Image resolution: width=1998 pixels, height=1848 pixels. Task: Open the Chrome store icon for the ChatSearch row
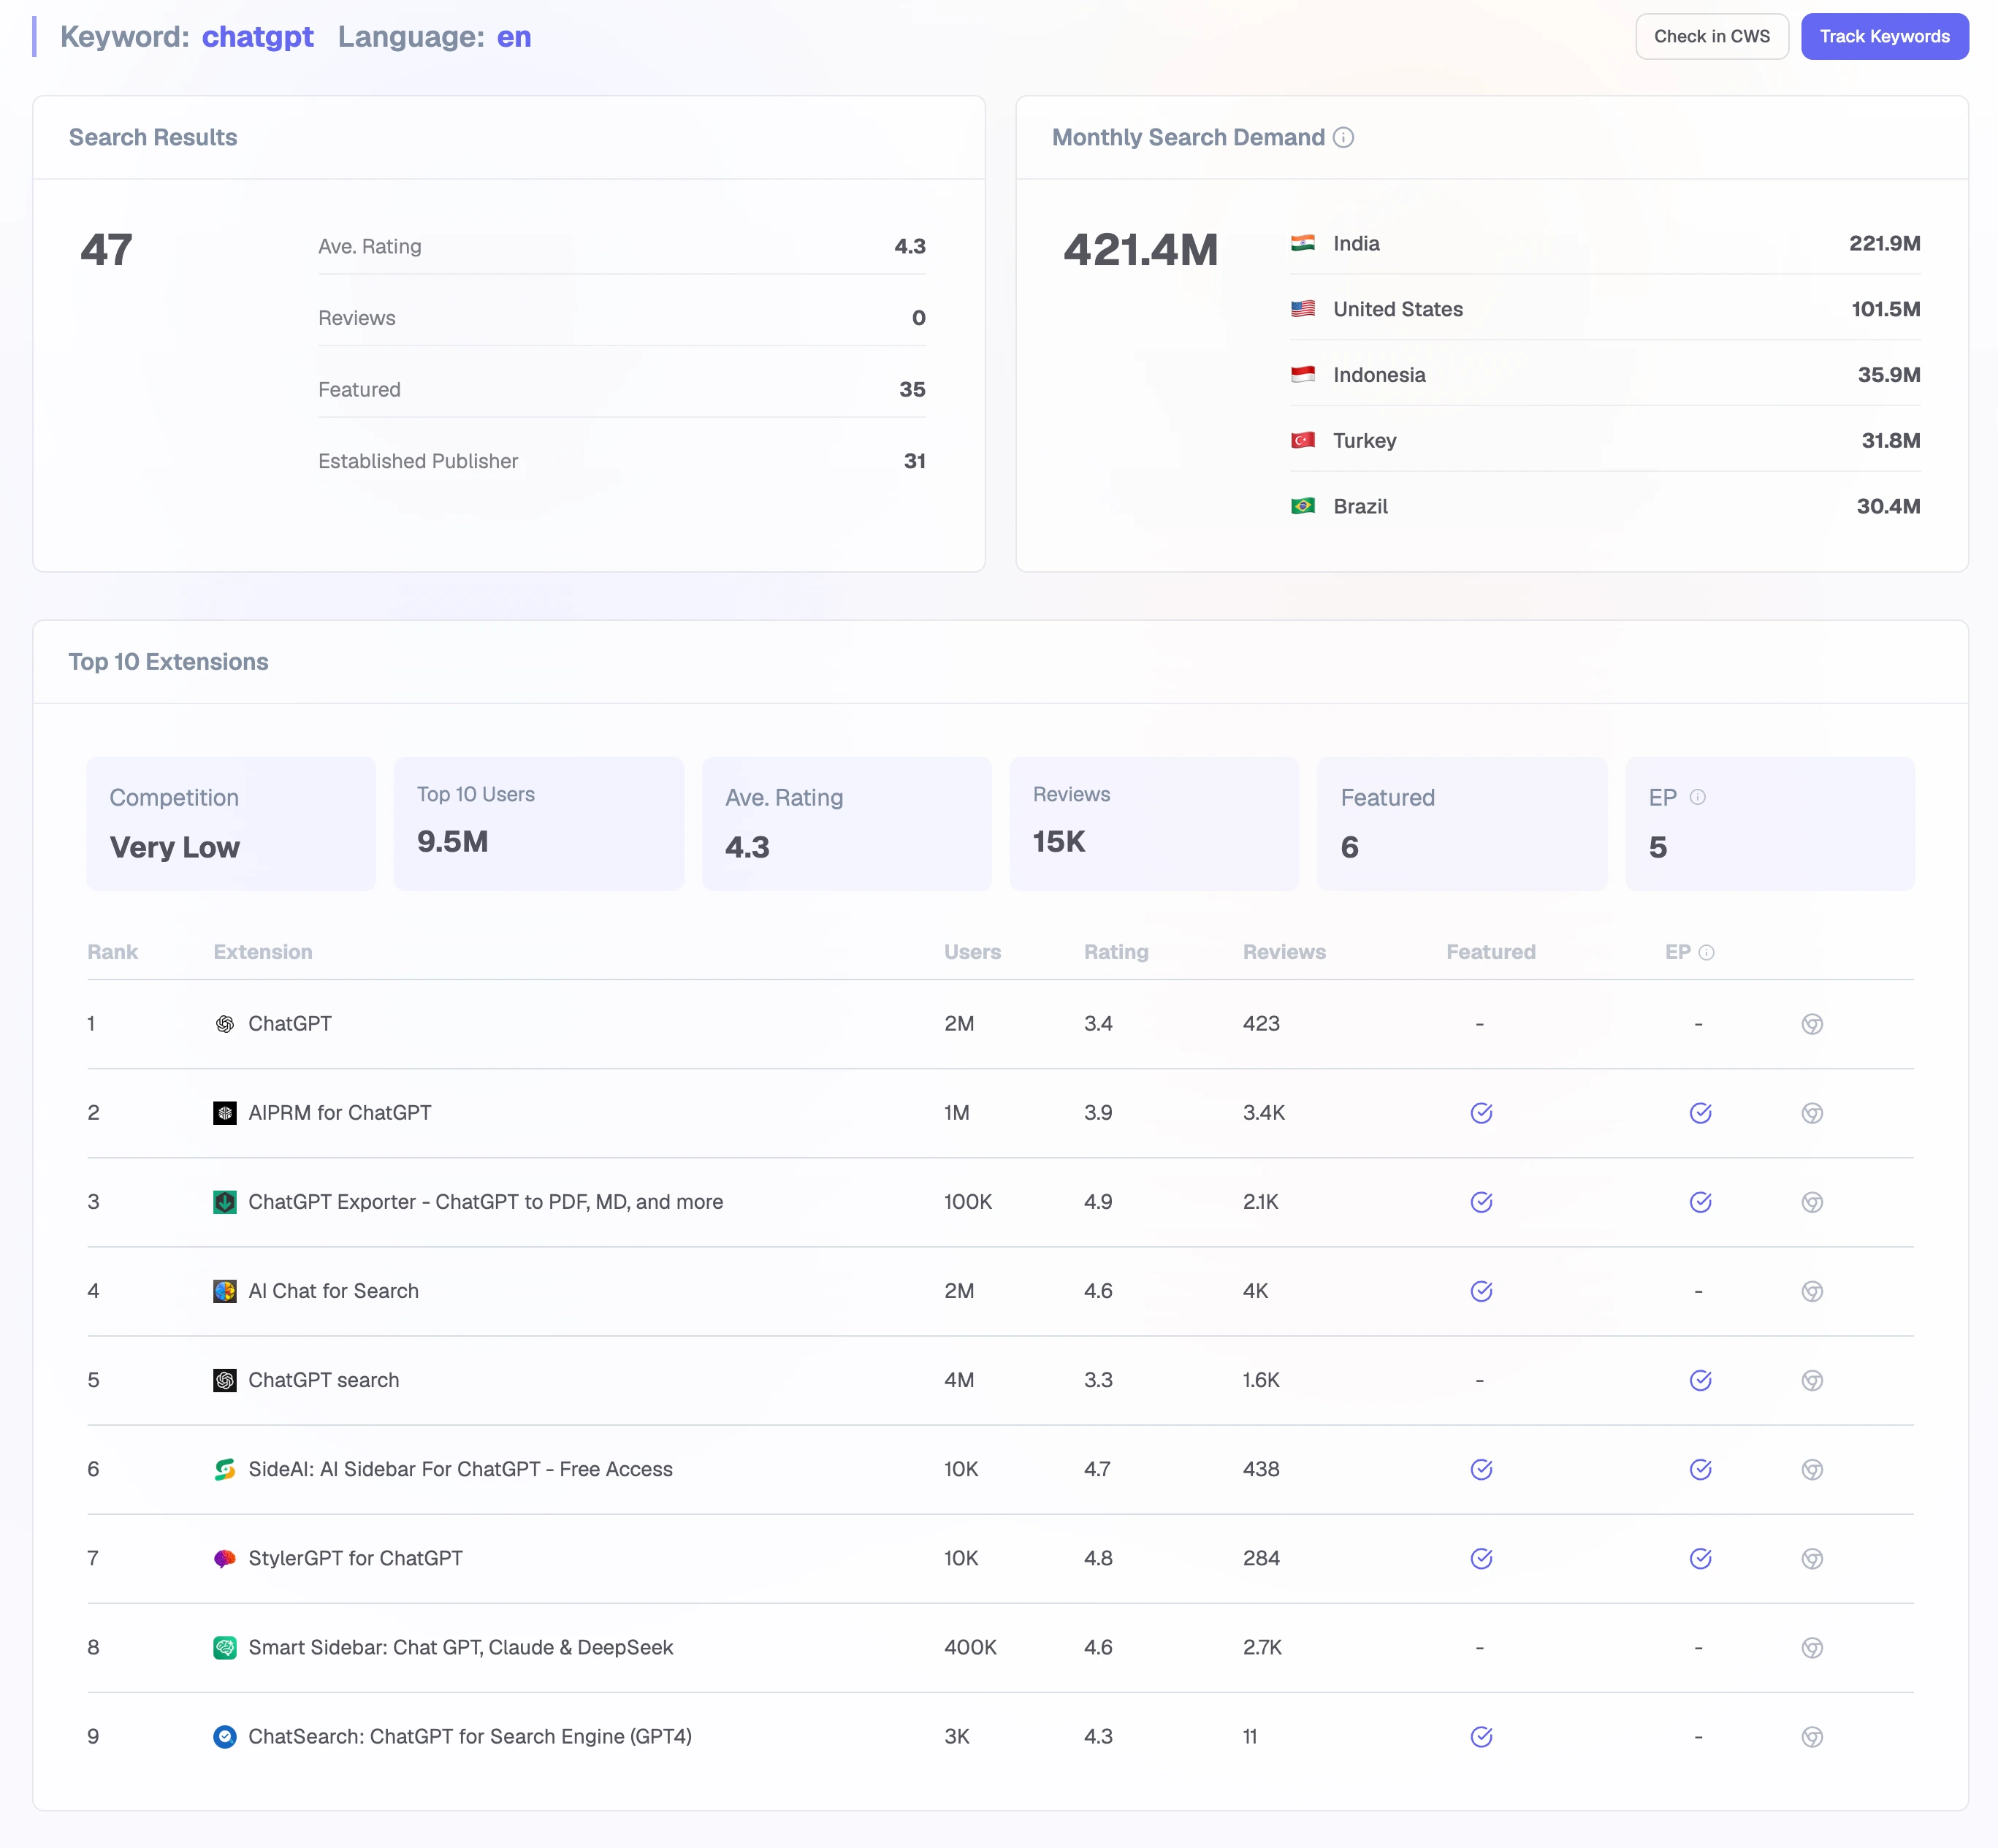click(x=1811, y=1737)
